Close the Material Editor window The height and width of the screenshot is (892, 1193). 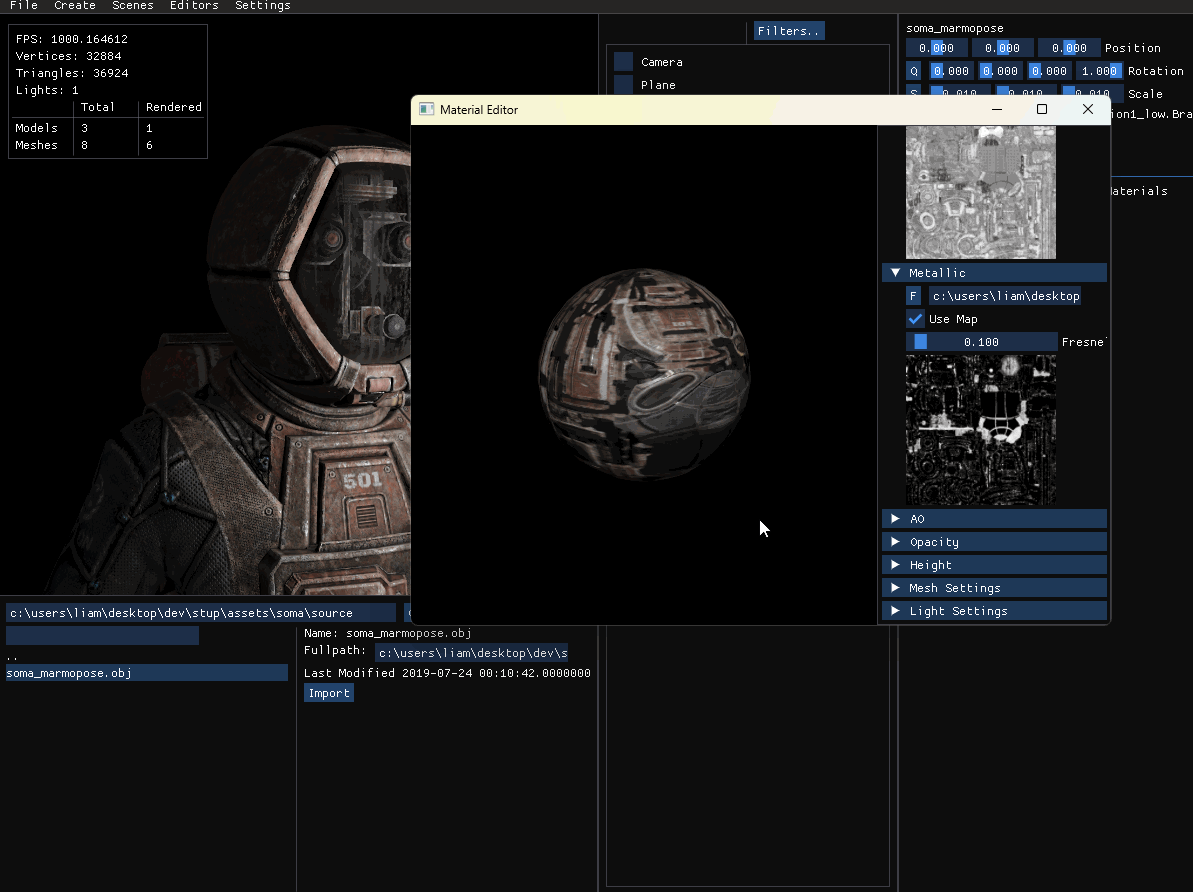tap(1088, 109)
